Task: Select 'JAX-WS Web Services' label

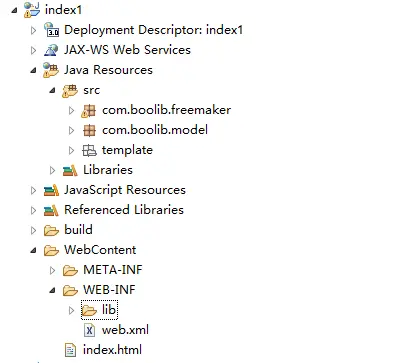Action: (127, 50)
